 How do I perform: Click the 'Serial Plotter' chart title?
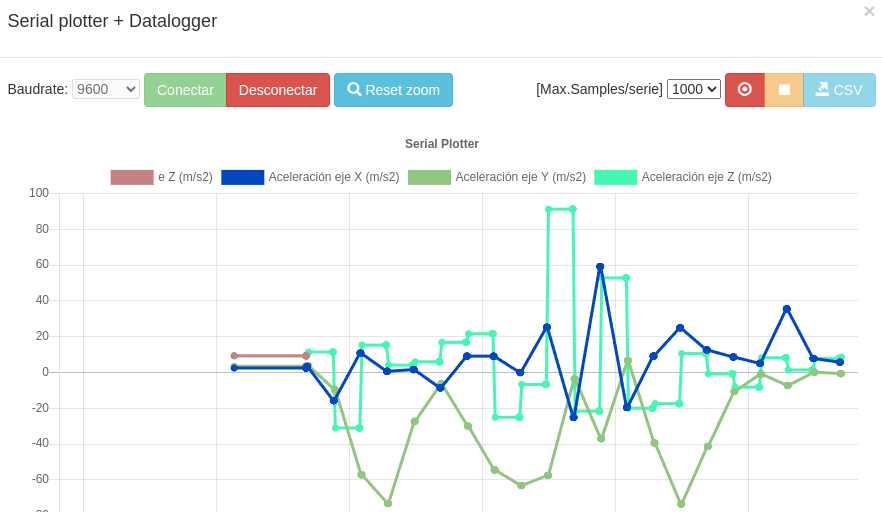[441, 144]
